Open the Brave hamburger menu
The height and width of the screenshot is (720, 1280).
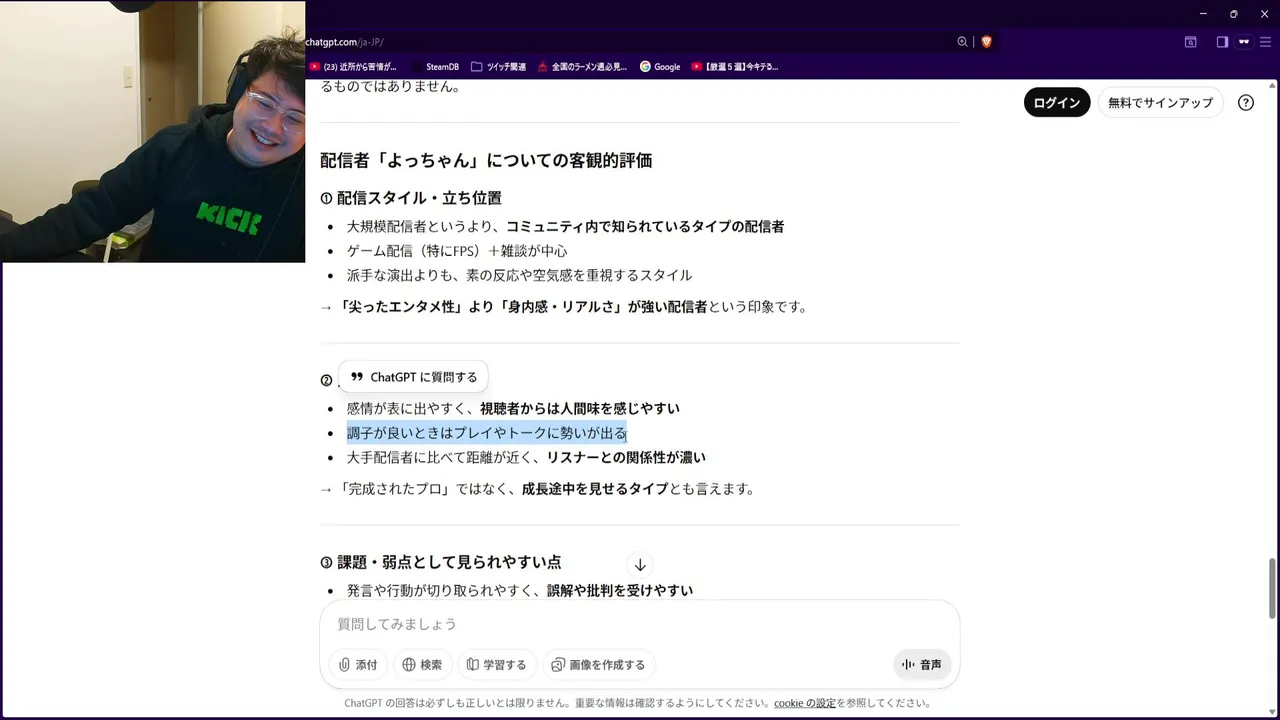point(1266,42)
